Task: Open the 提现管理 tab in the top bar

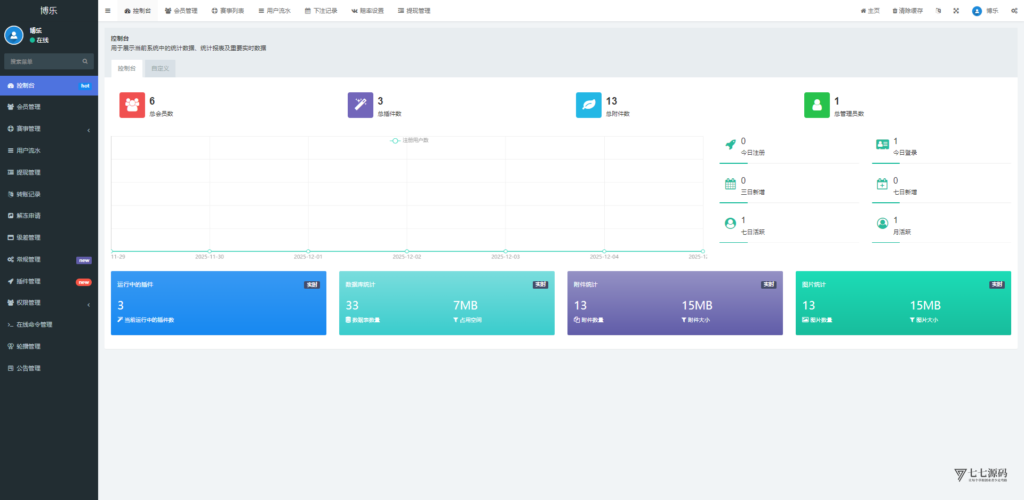Action: pyautogui.click(x=414, y=11)
